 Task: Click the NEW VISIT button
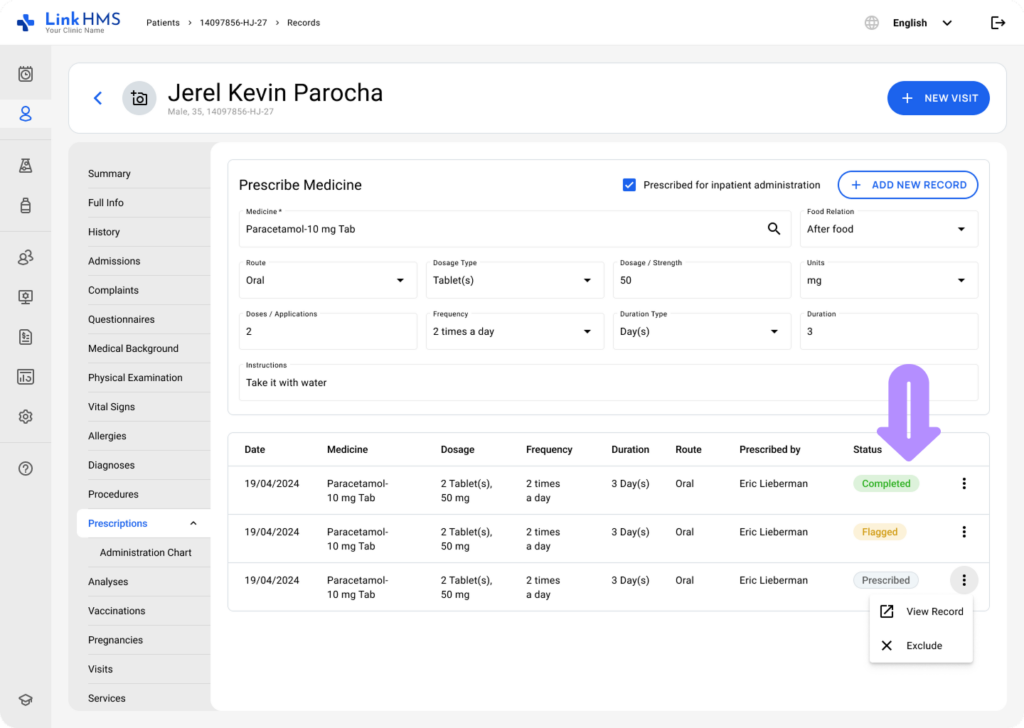(x=938, y=98)
